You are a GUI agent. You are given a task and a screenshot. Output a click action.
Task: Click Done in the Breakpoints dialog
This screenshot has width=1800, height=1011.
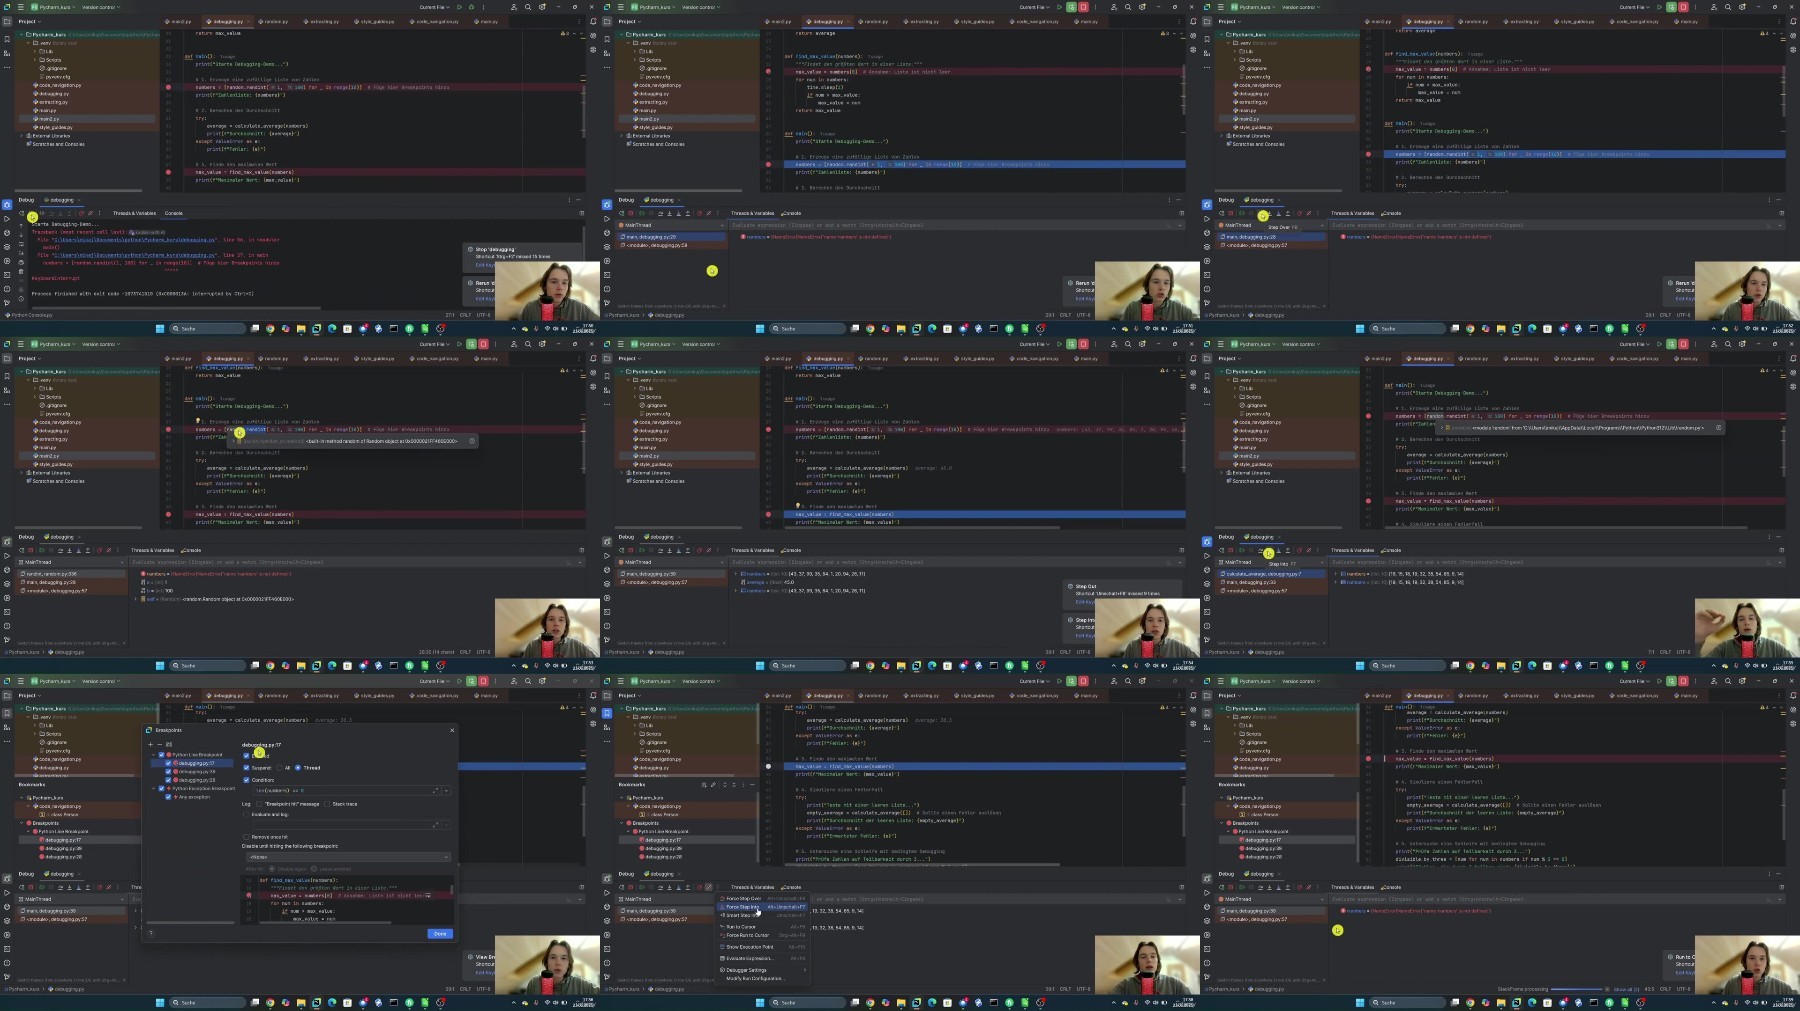pyautogui.click(x=440, y=934)
